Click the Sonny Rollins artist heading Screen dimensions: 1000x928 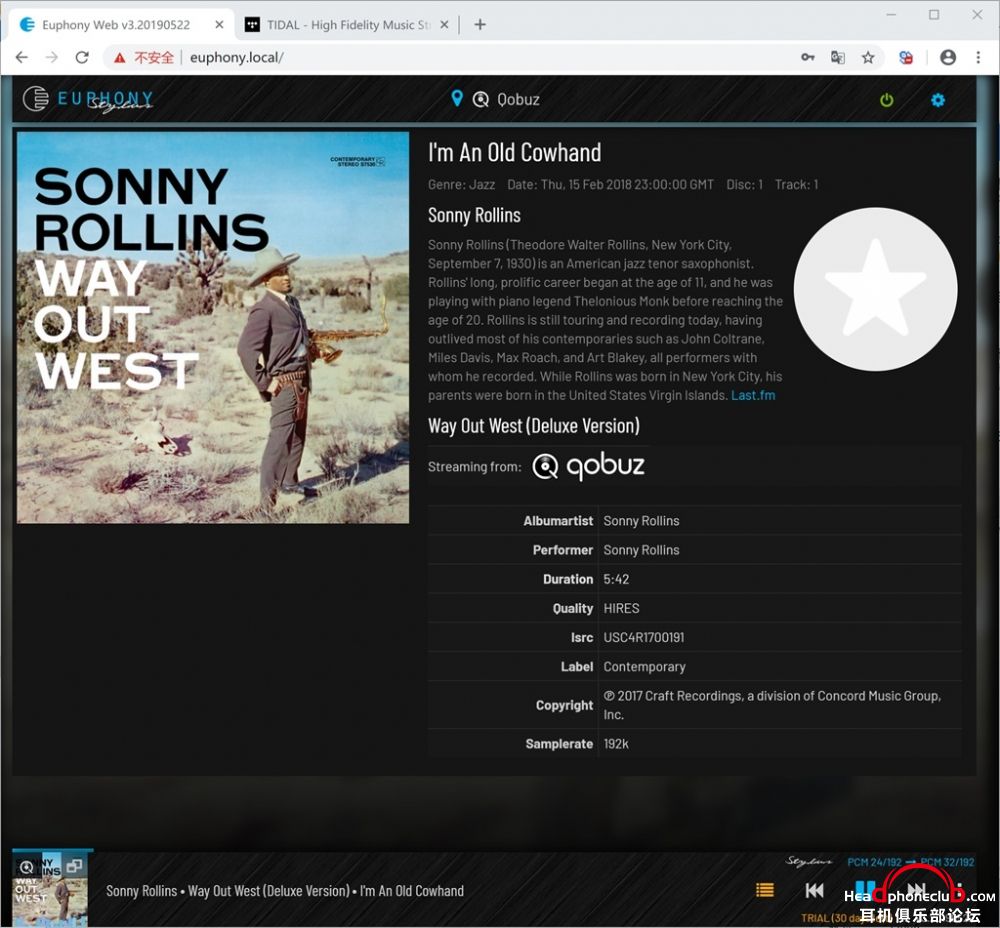click(474, 215)
